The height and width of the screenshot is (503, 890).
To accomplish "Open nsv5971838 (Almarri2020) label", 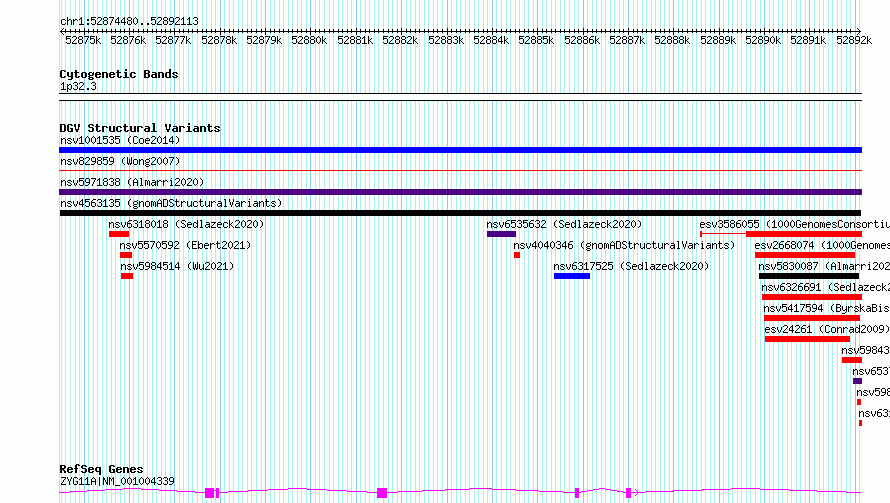I will pos(132,182).
